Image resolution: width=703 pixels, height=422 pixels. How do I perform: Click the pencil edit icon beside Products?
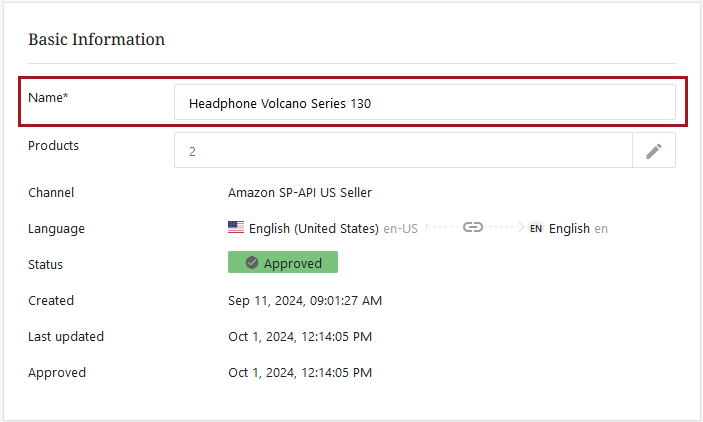654,151
